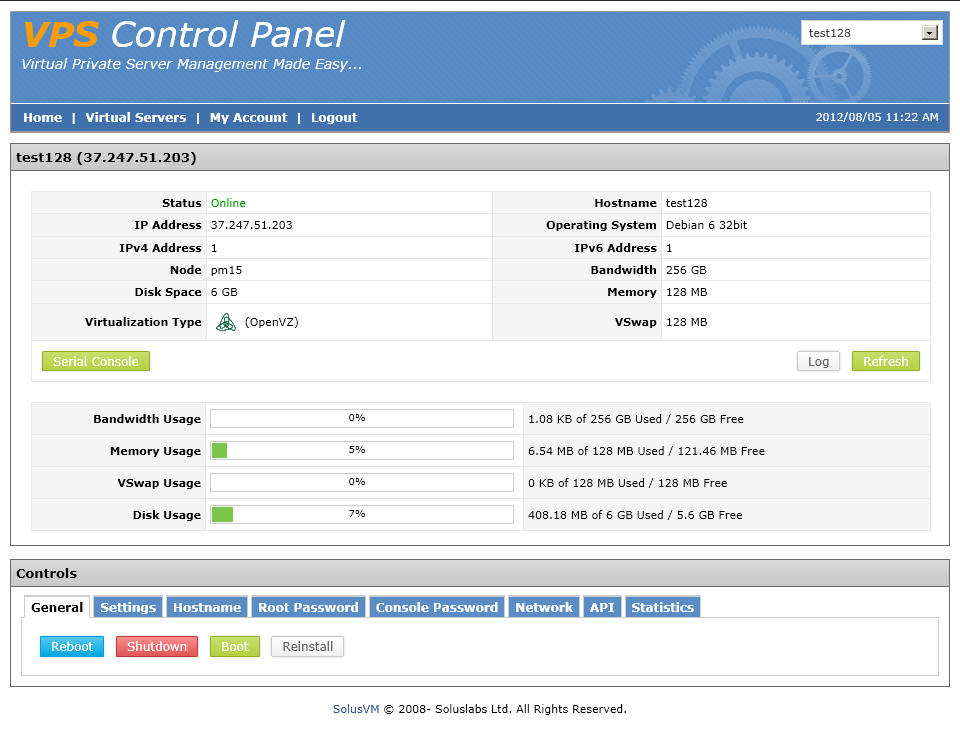Click the date 2012/08/05 11:22 AM

(x=877, y=117)
